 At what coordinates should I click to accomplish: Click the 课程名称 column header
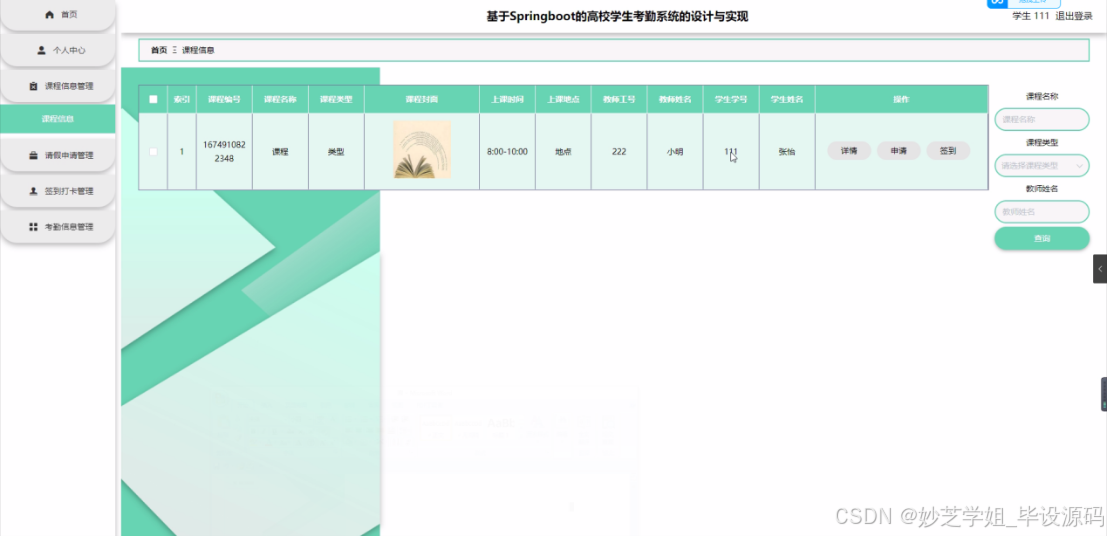280,100
